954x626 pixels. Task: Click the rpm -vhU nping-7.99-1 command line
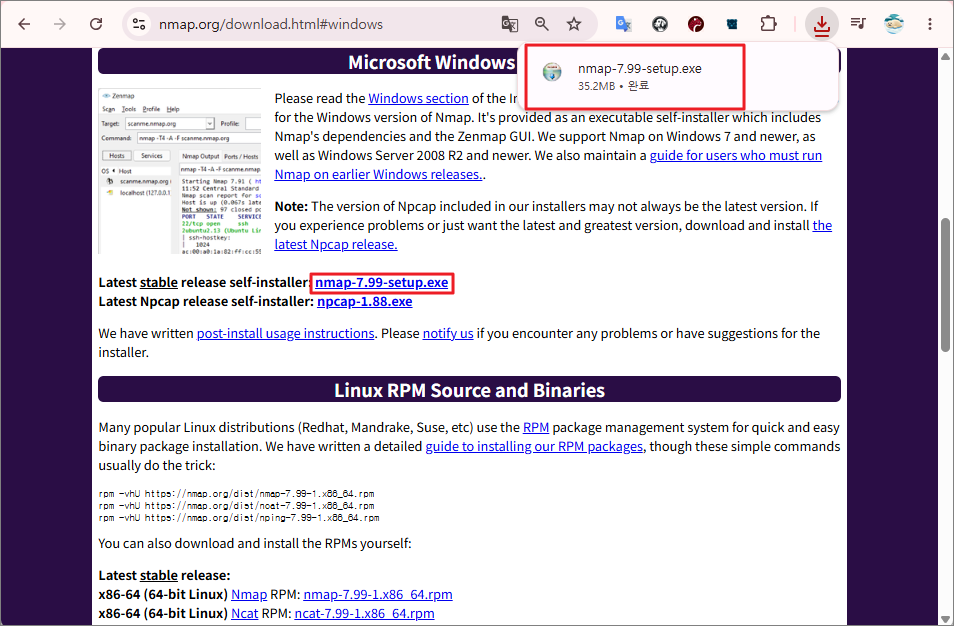click(238, 518)
